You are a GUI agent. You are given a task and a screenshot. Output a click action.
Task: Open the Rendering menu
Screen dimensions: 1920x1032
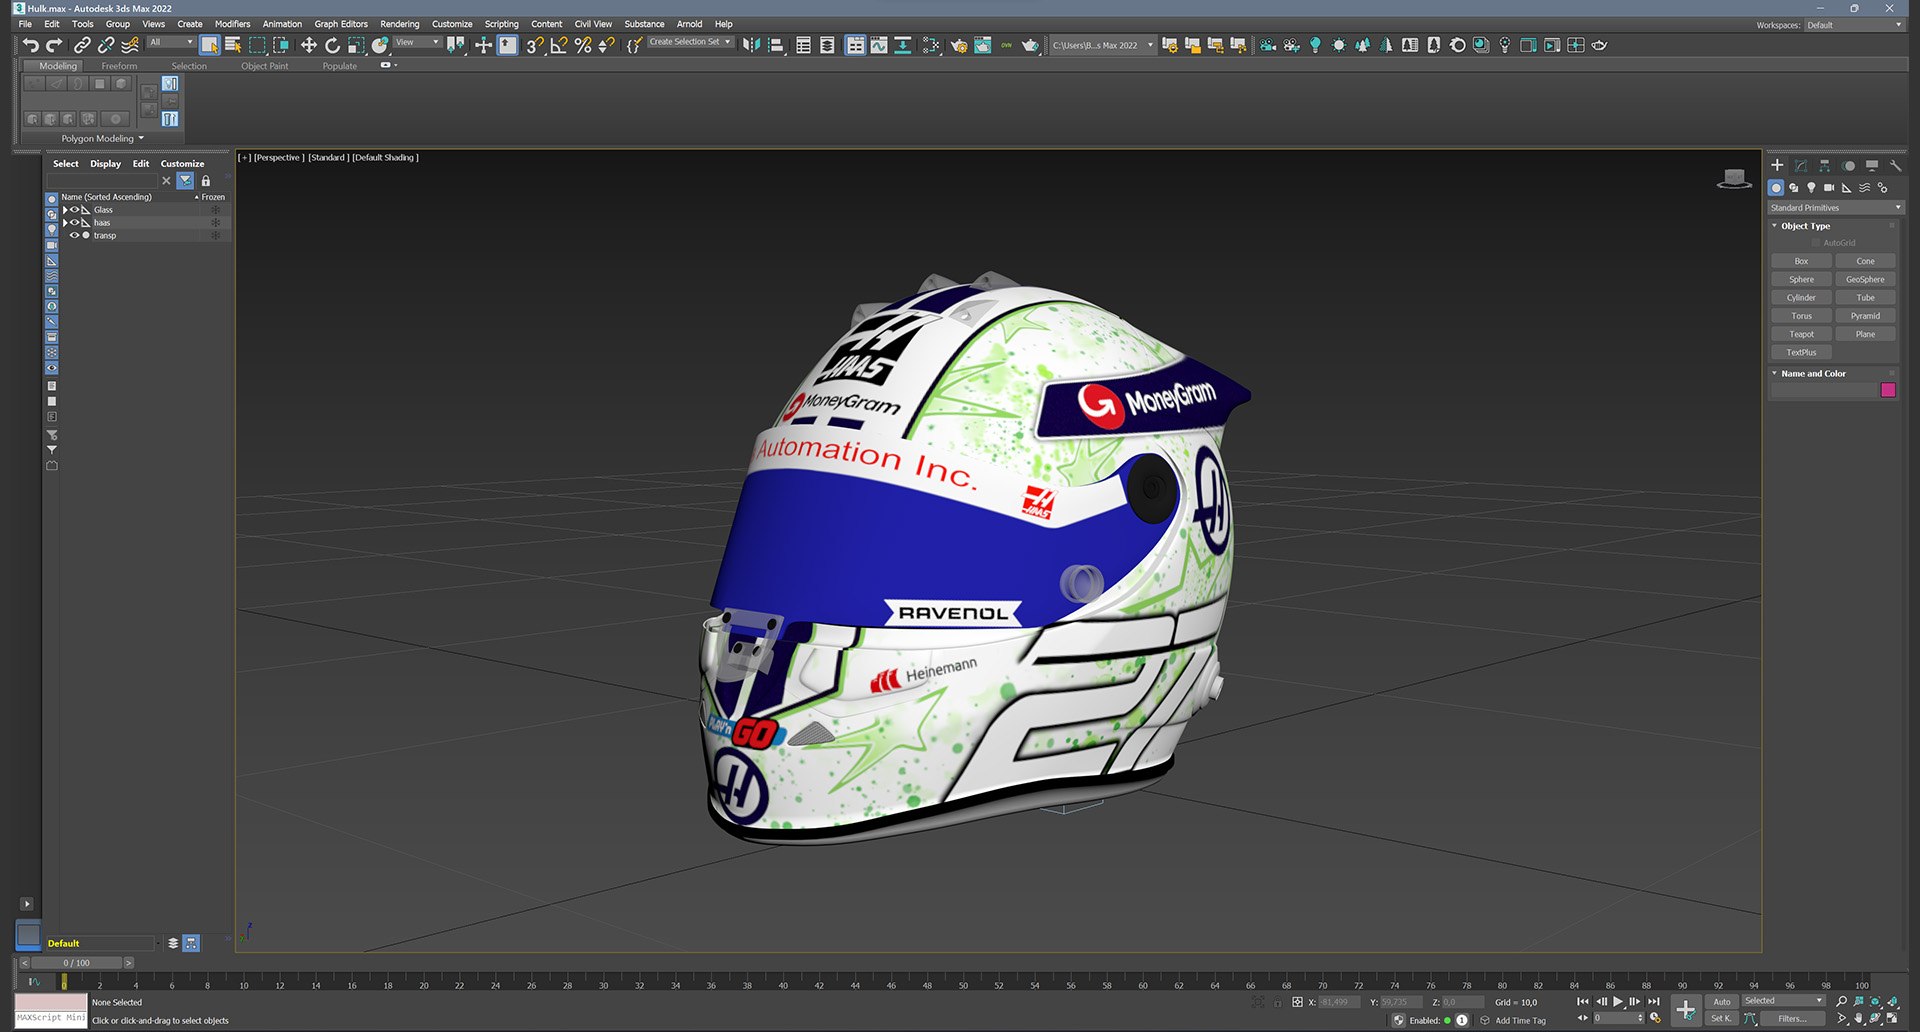click(x=400, y=24)
